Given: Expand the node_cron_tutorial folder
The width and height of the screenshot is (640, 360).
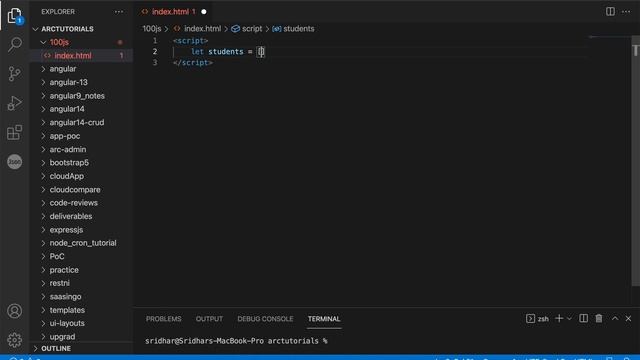Looking at the screenshot, I should coord(83,243).
